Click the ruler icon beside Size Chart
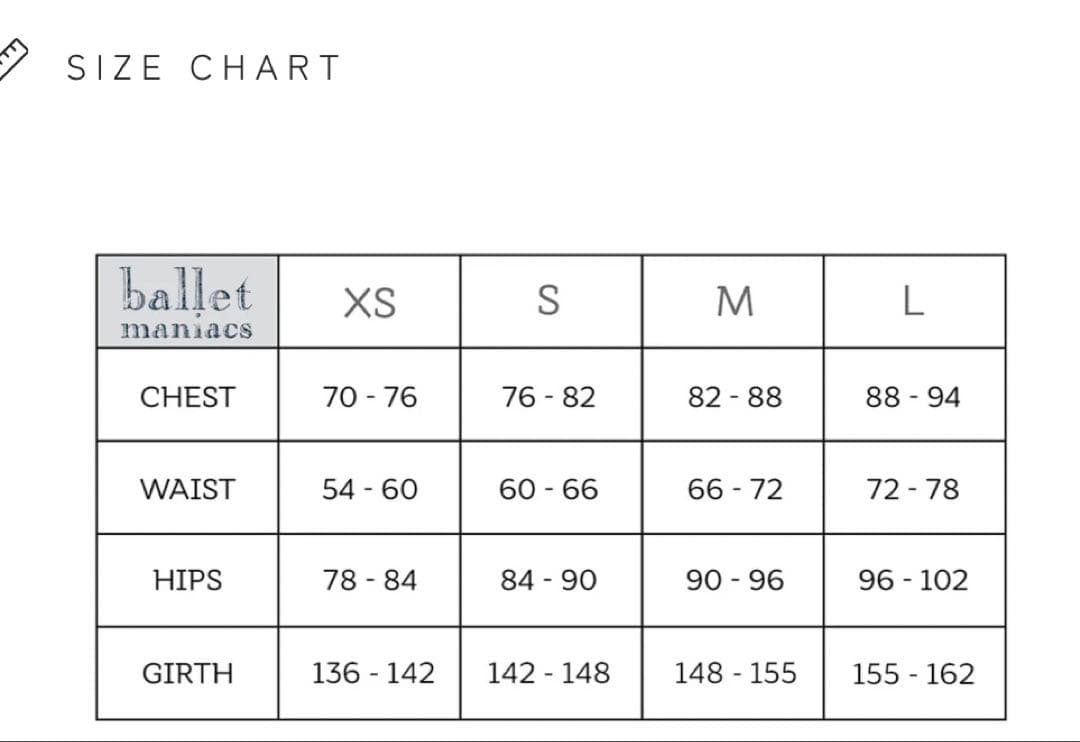The height and width of the screenshot is (742, 1080). coord(14,60)
